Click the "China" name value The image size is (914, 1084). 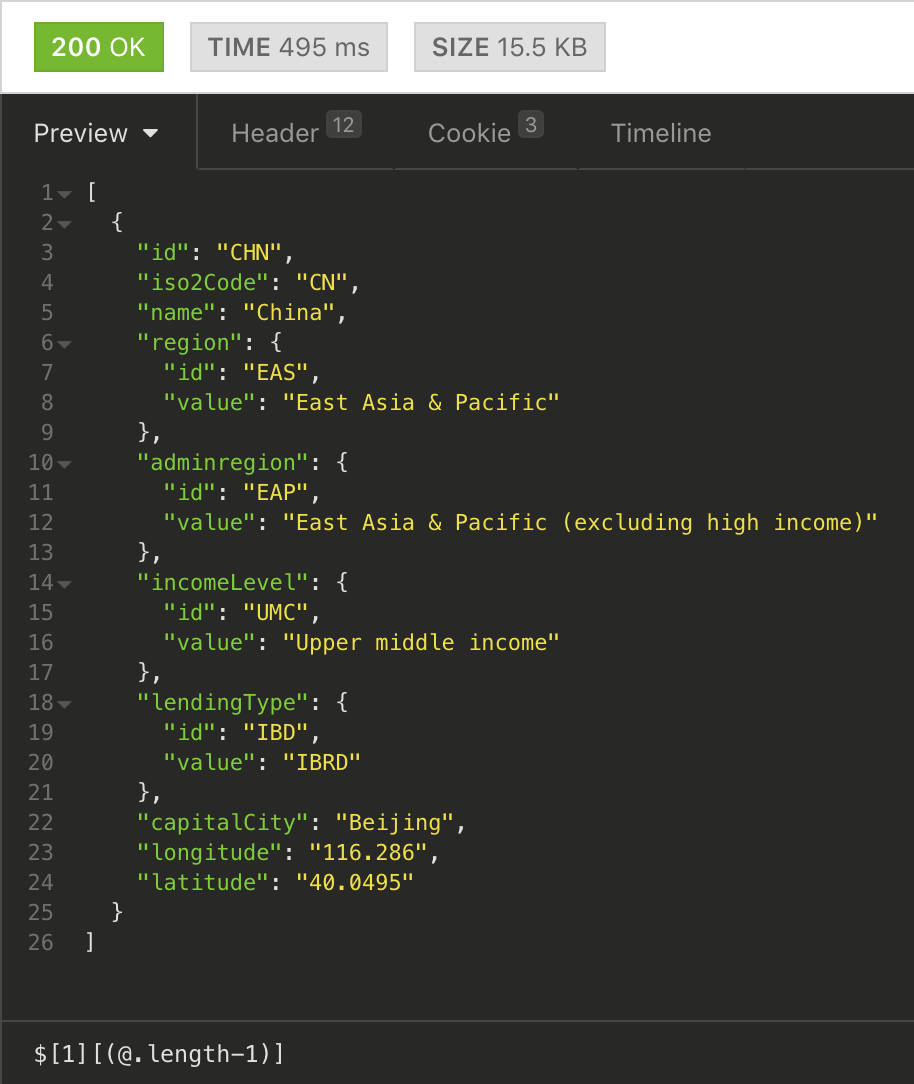coord(289,312)
